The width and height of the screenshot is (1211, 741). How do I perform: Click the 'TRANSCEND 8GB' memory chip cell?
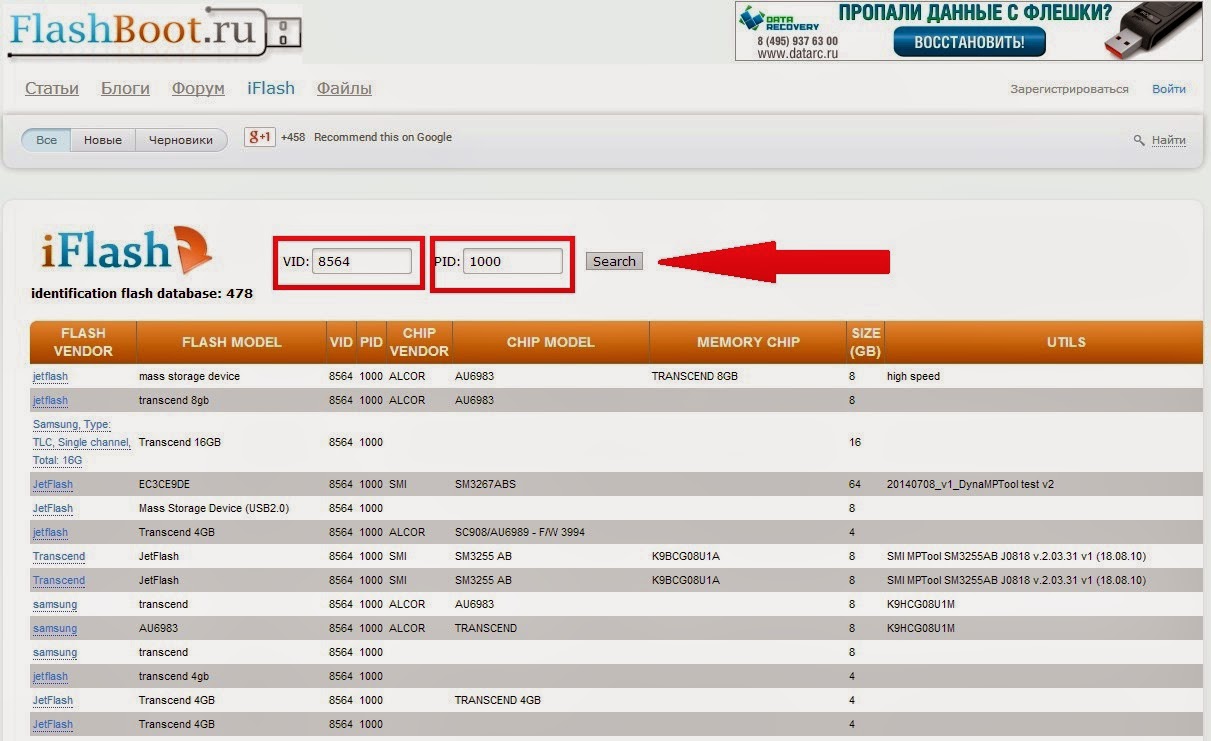coord(694,376)
